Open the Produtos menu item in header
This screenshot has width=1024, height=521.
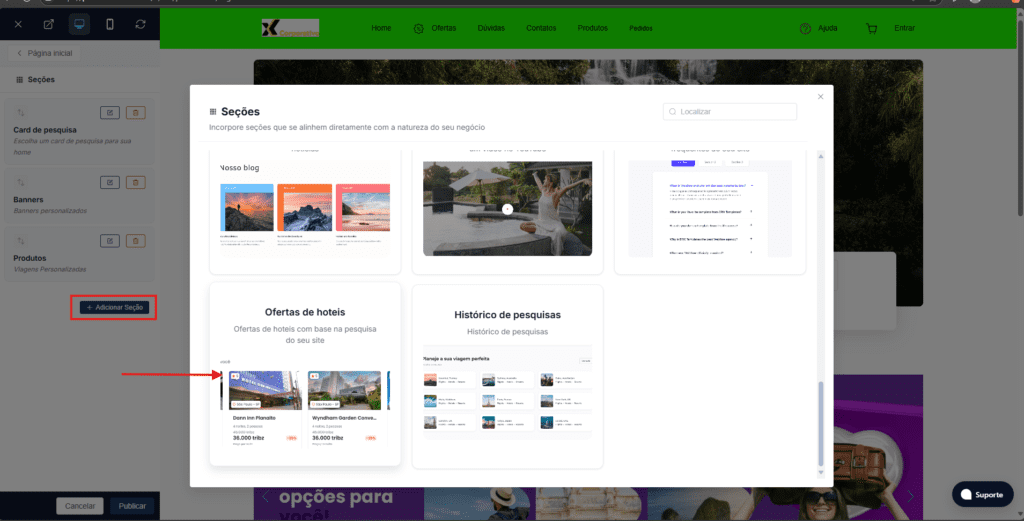(592, 28)
